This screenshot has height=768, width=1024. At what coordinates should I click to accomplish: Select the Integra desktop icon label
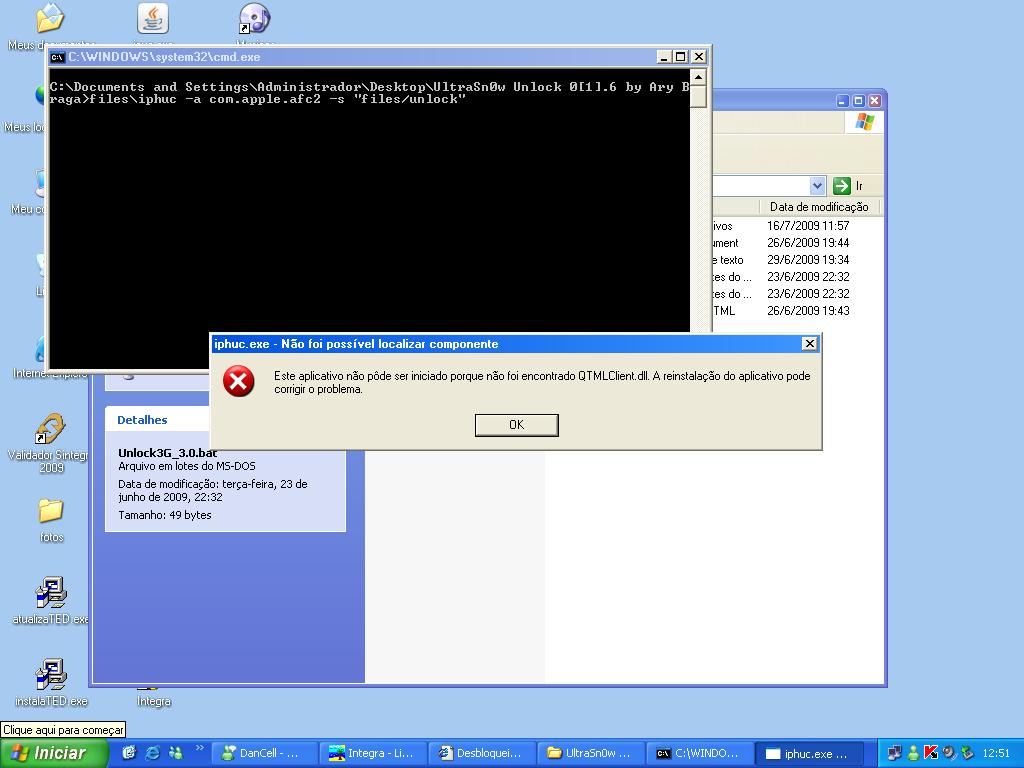pos(154,701)
